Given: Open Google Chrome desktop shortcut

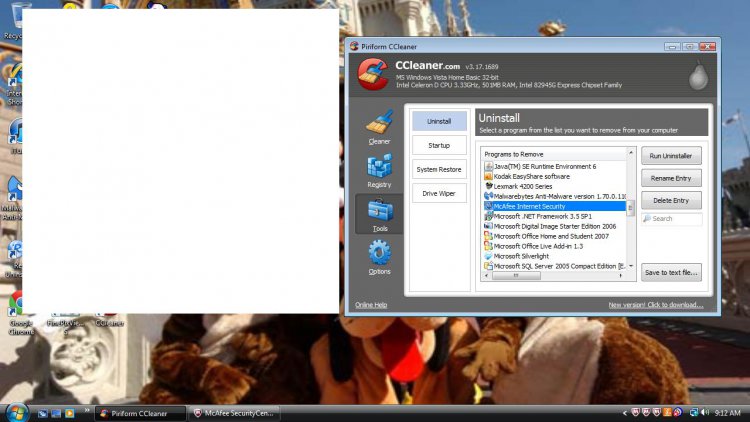Looking at the screenshot, I should pos(19,313).
